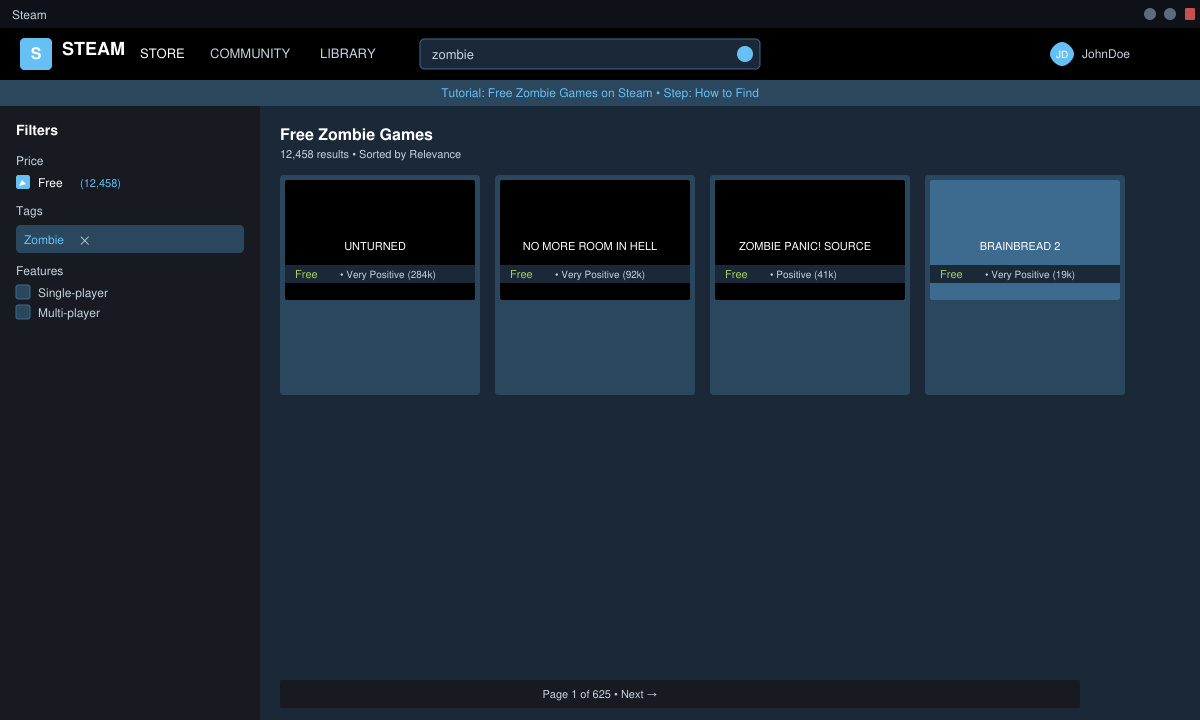
Task: Open the NO MORE ROOM IN HELL card
Action: click(x=595, y=285)
